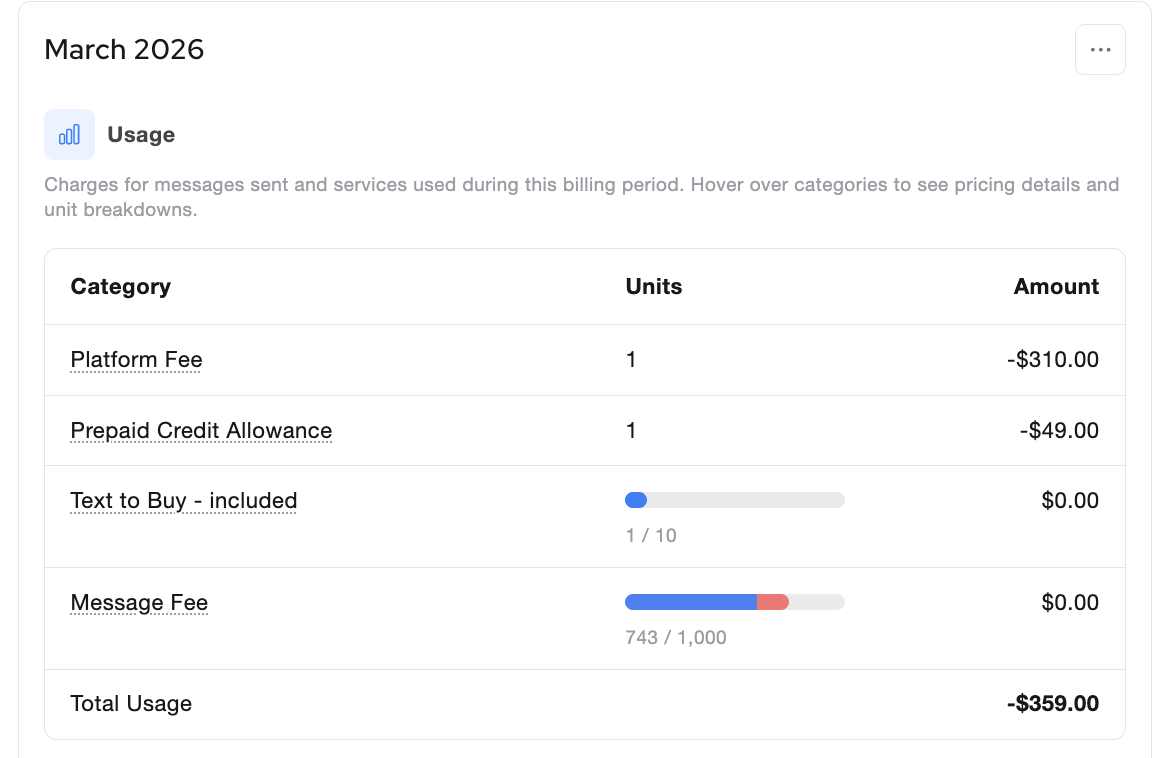1174x758 pixels.
Task: Click the 743 / 1,000 message count
Action: coord(676,638)
